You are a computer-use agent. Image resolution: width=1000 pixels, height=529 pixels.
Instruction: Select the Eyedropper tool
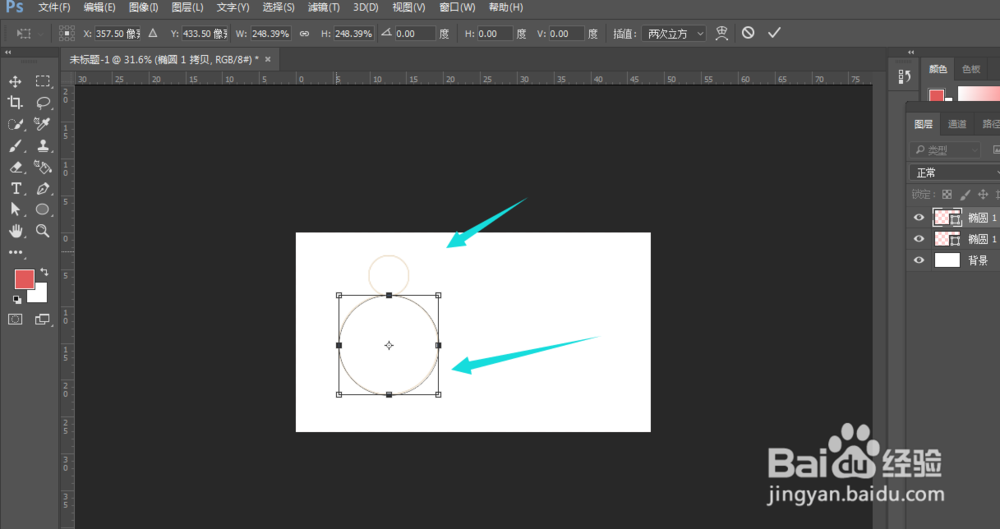(43, 124)
